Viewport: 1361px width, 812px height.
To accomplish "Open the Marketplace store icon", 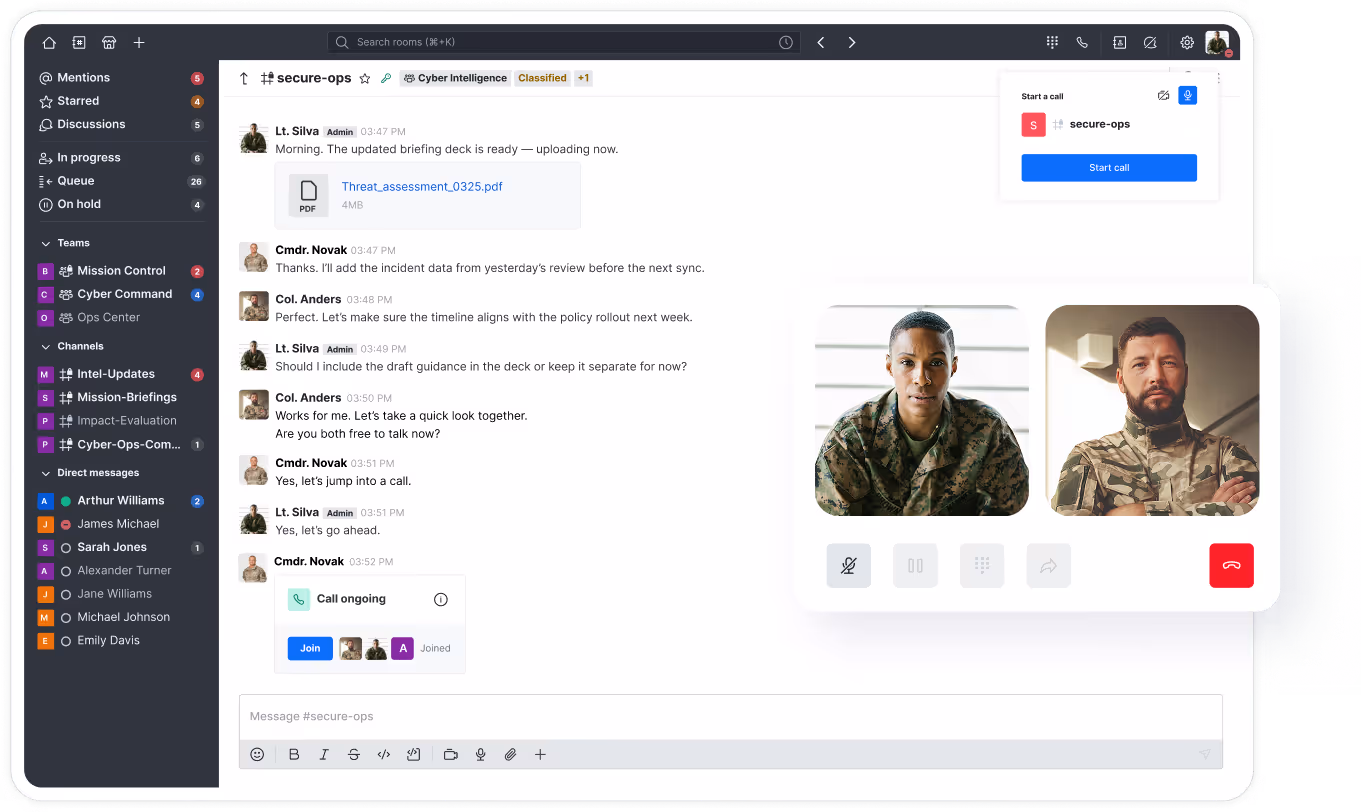I will pos(109,43).
